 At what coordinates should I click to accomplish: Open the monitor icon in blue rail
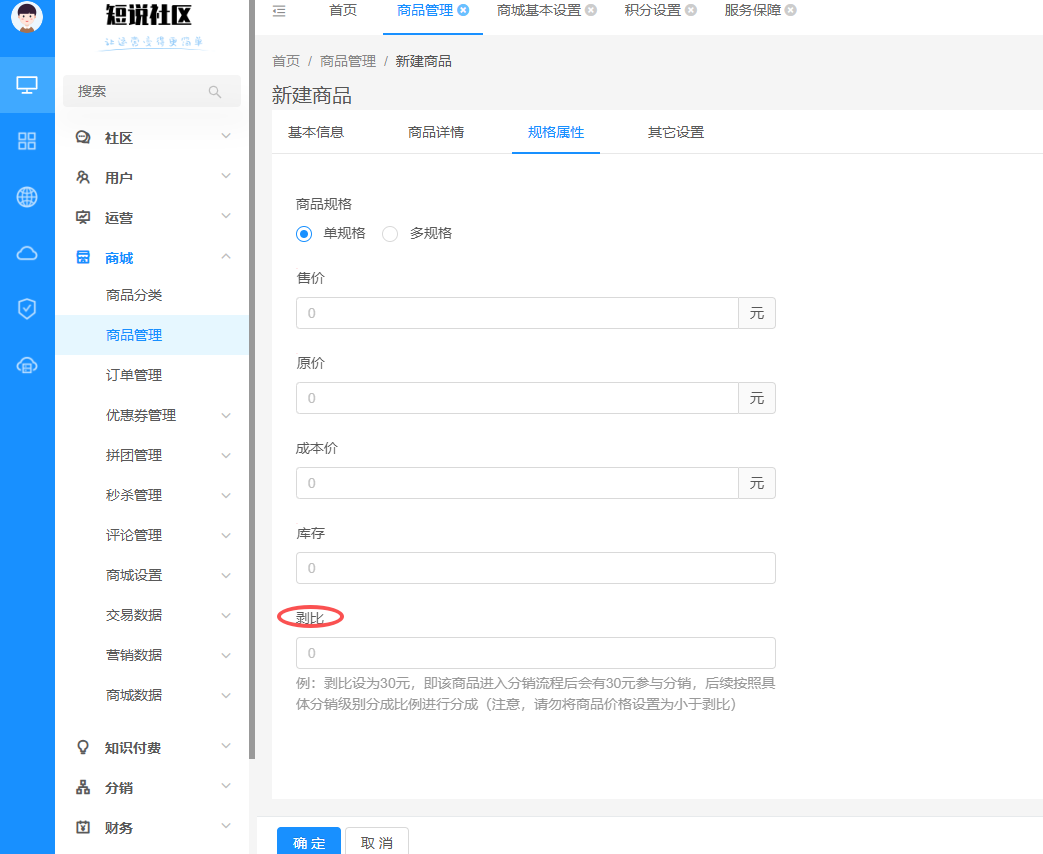coord(27,85)
